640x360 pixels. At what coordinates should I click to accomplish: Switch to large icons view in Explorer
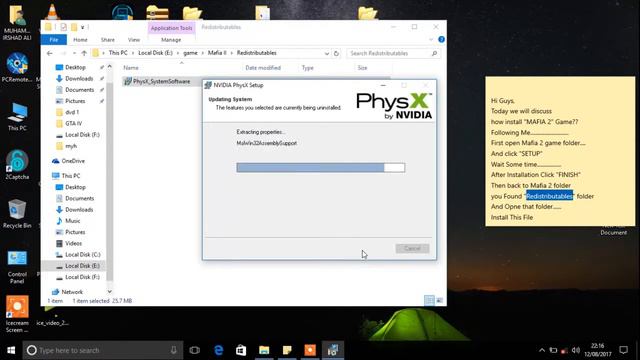point(439,300)
